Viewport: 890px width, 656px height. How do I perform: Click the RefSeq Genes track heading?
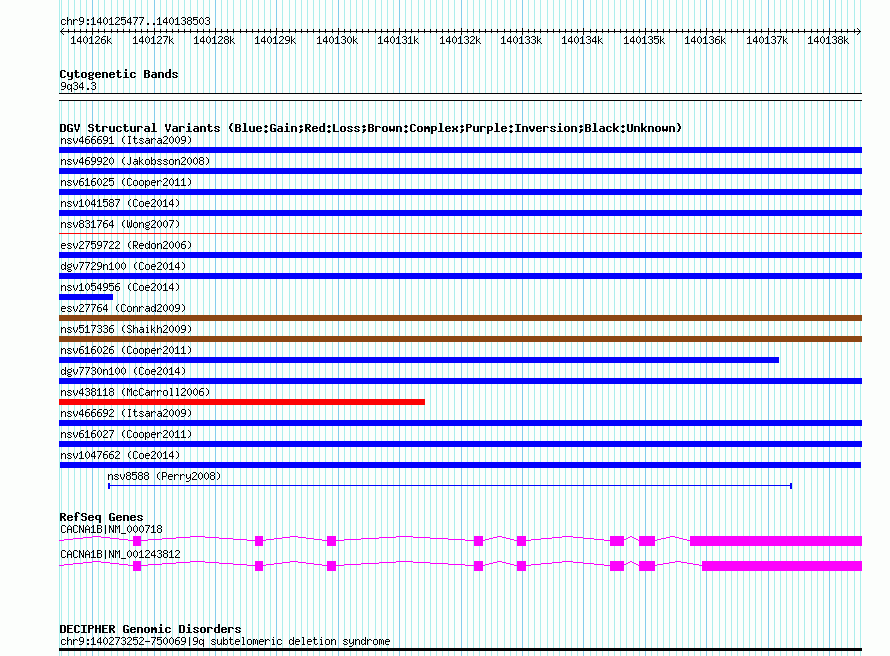pos(101,517)
